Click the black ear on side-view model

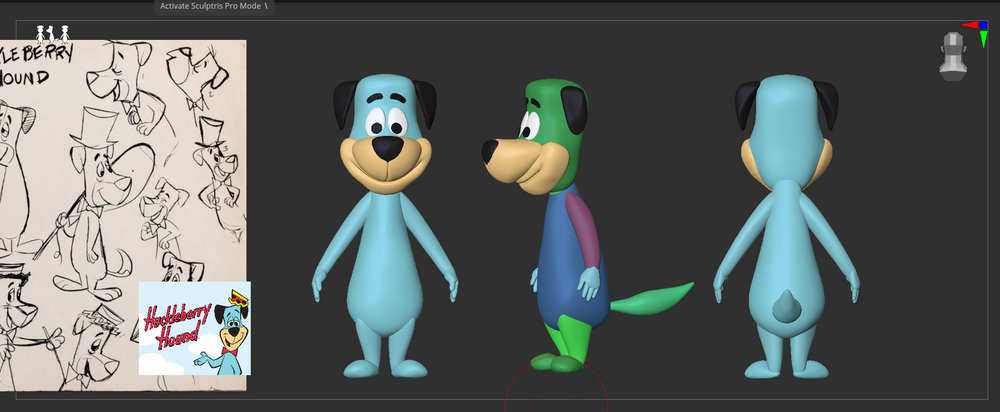pyautogui.click(x=573, y=108)
